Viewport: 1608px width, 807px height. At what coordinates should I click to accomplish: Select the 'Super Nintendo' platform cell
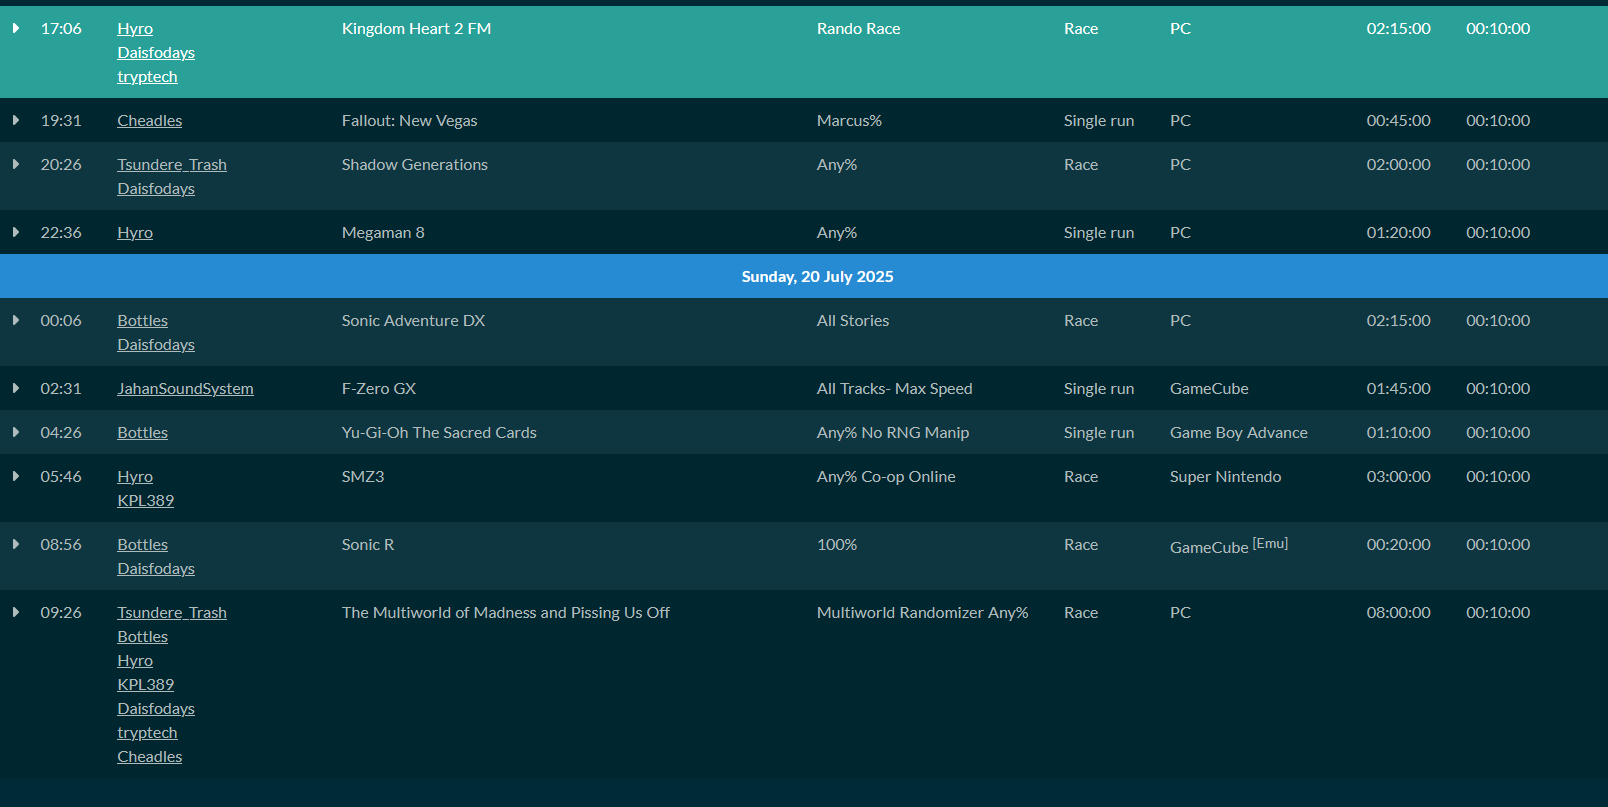point(1225,477)
